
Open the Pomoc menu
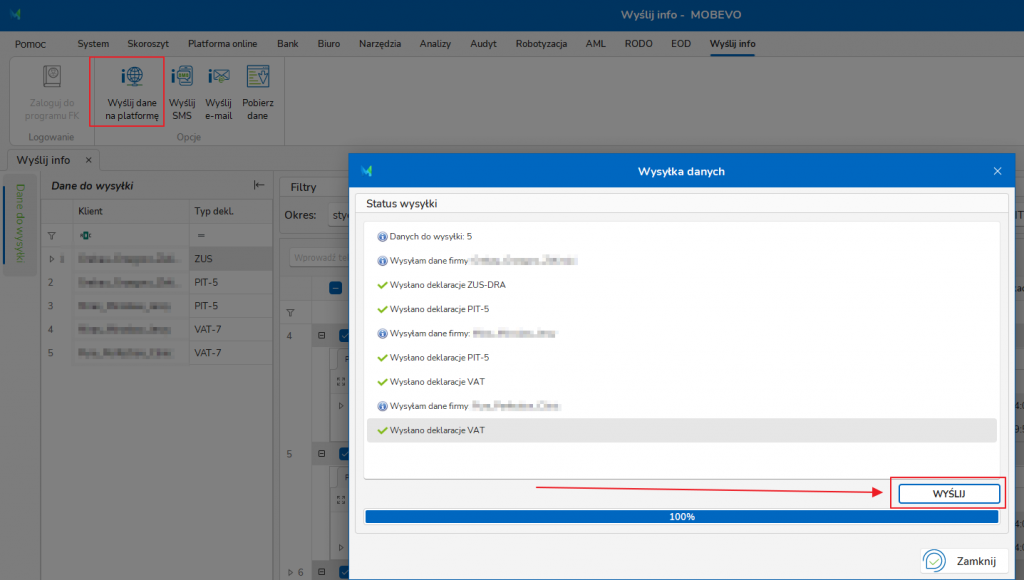pyautogui.click(x=30, y=44)
